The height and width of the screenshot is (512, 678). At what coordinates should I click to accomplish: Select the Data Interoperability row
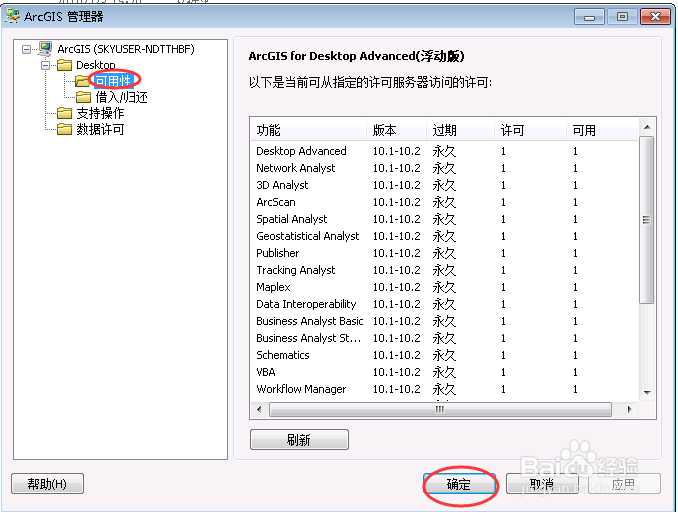click(x=445, y=304)
